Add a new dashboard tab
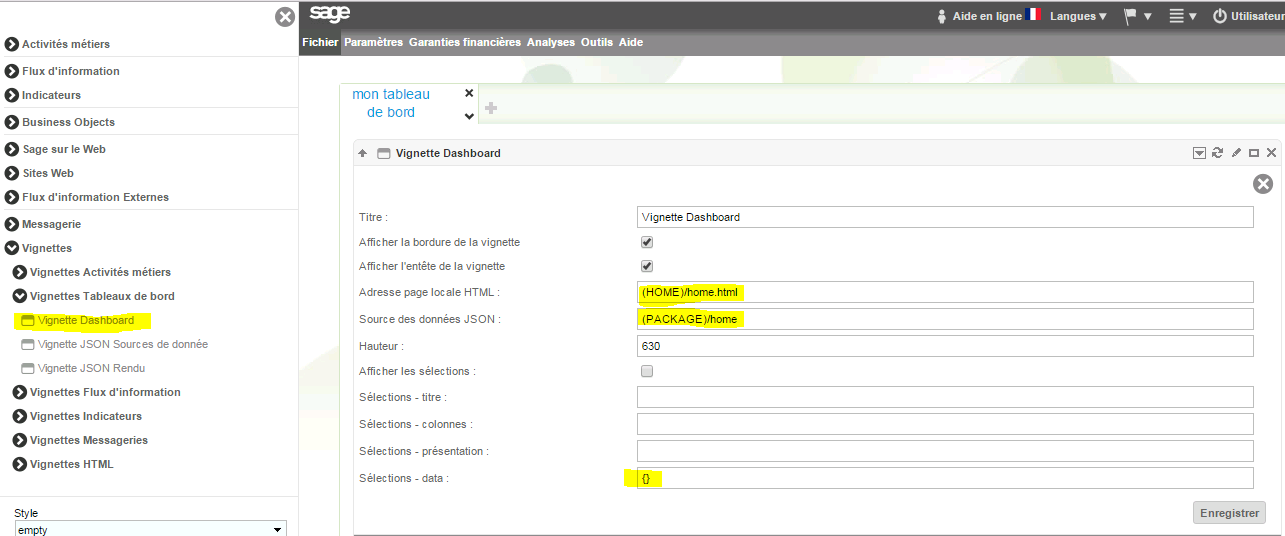Image resolution: width=1285 pixels, height=536 pixels. point(491,108)
